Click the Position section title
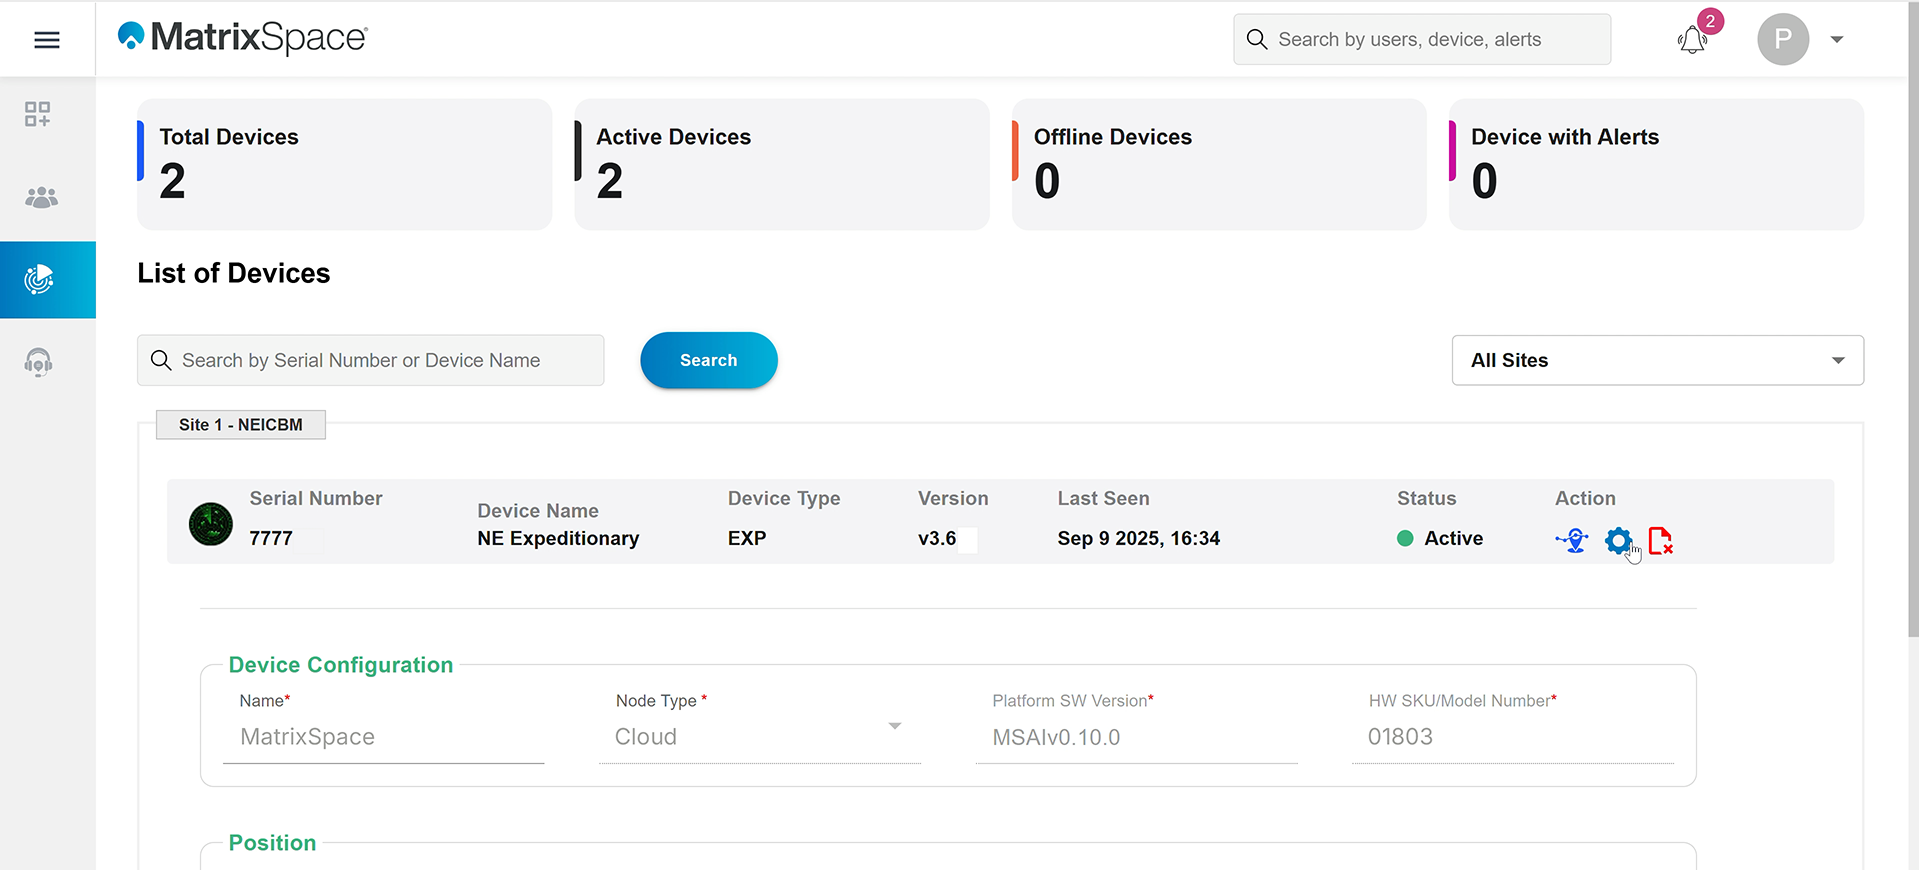Screen dimensions: 1919x870 pyautogui.click(x=272, y=843)
